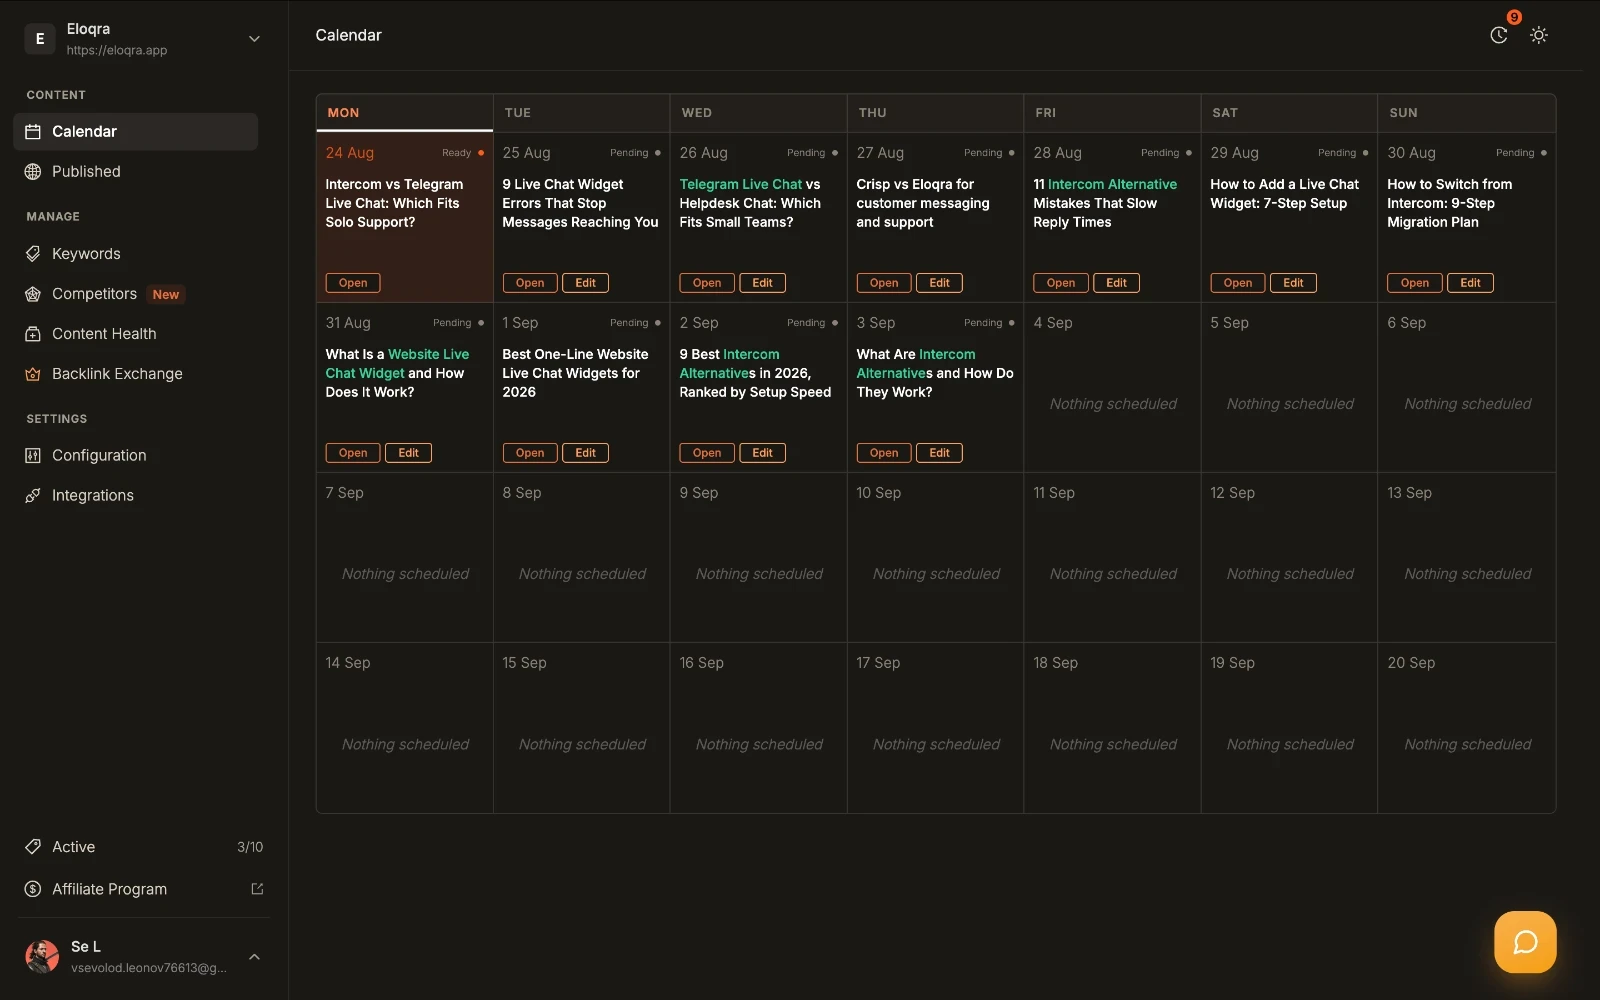Open the Active plan 3/10 item

144,847
